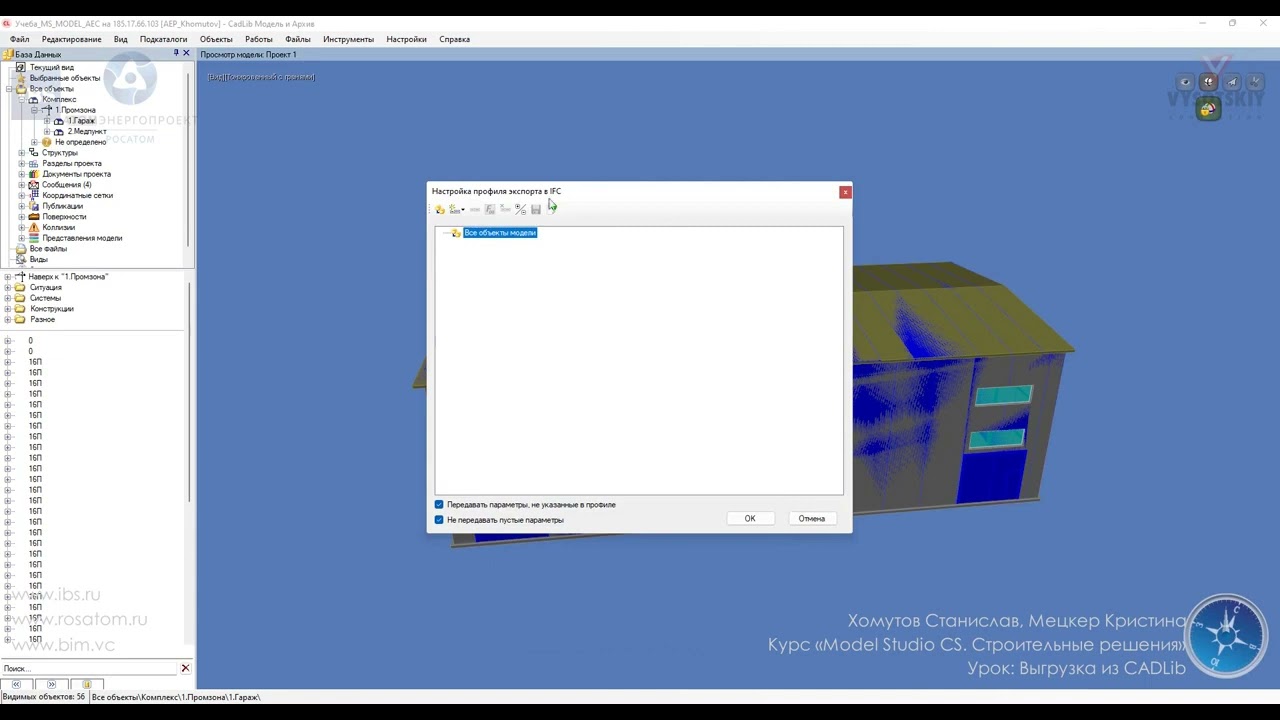Select 'Виды' item in database tree
Viewport: 1280px width, 720px height.
click(38, 259)
